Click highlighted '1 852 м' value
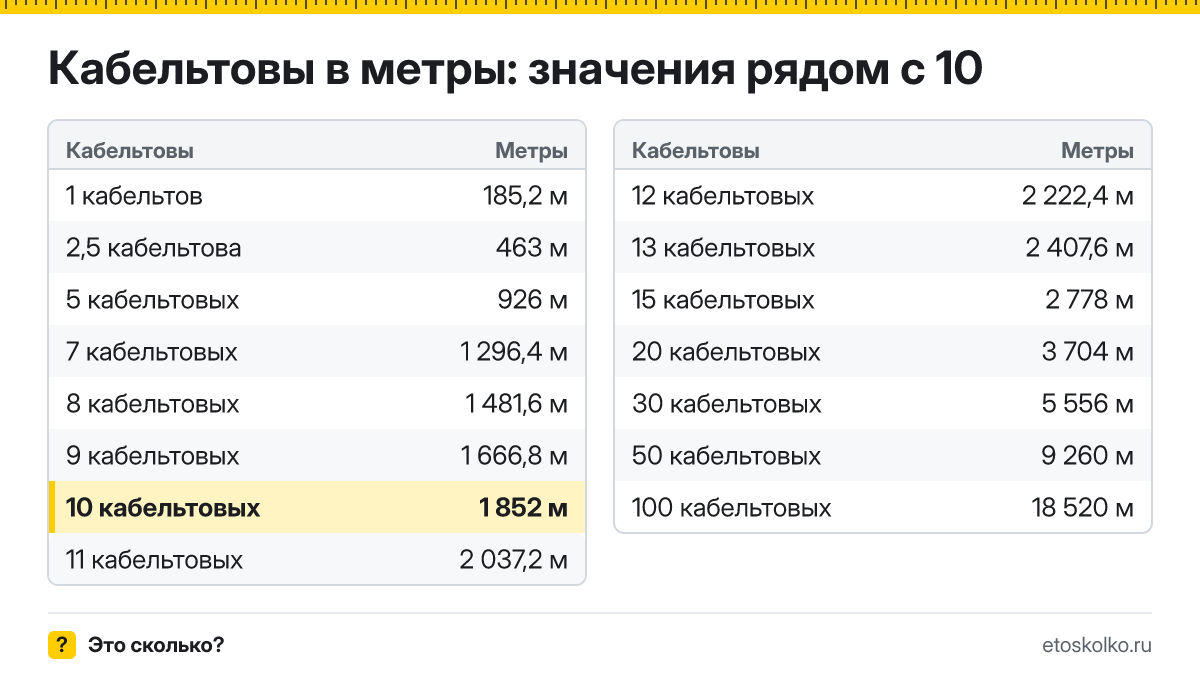This screenshot has width=1200, height=677. tap(524, 508)
